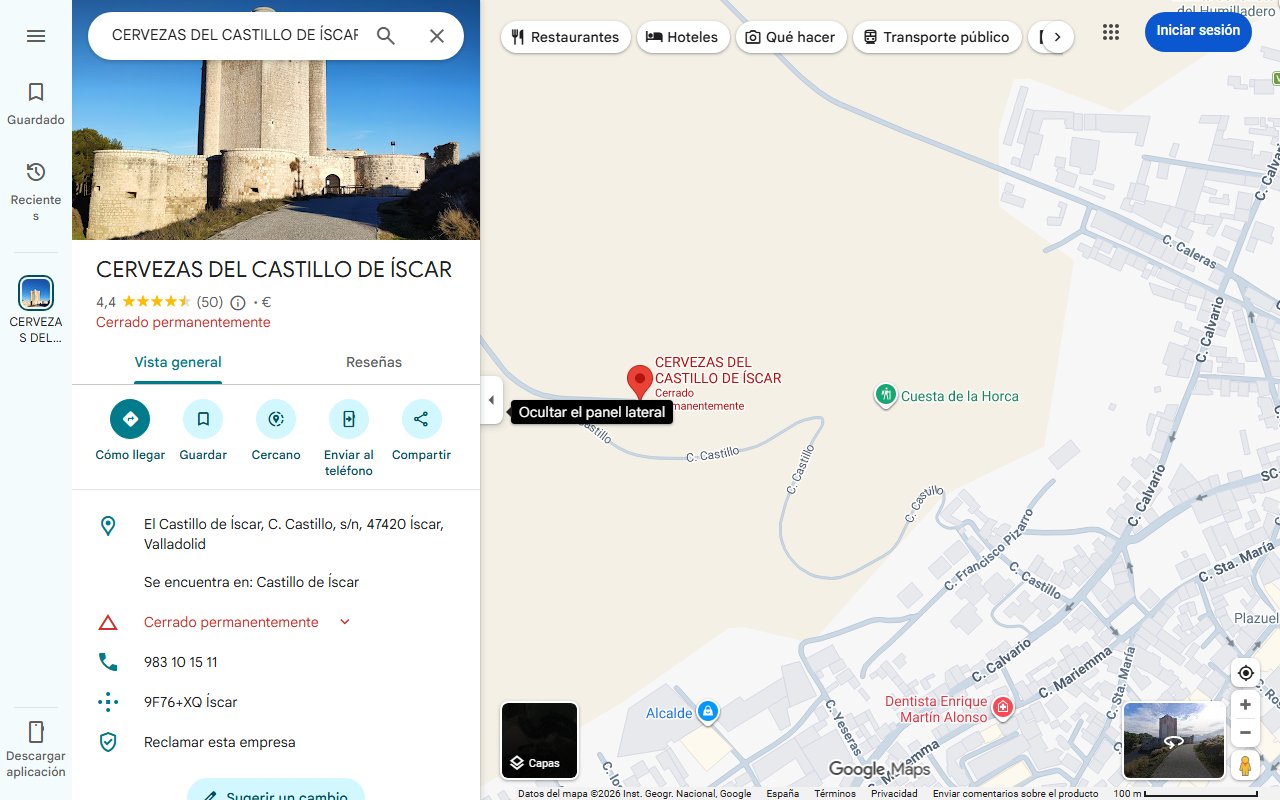Open Cercano to search nearby places

[275, 418]
